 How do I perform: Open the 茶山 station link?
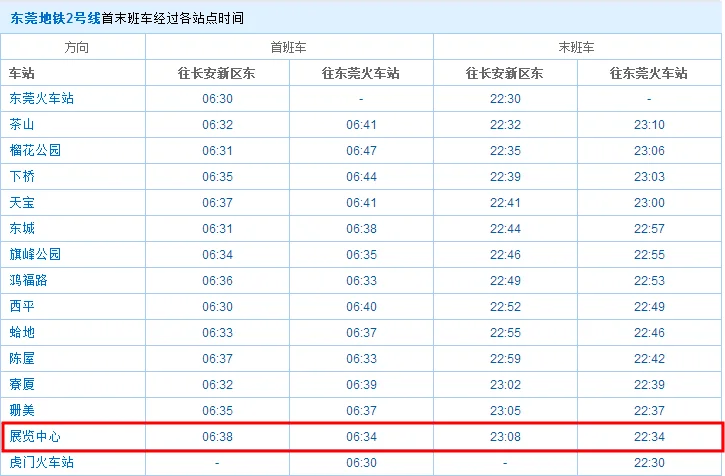(22, 124)
